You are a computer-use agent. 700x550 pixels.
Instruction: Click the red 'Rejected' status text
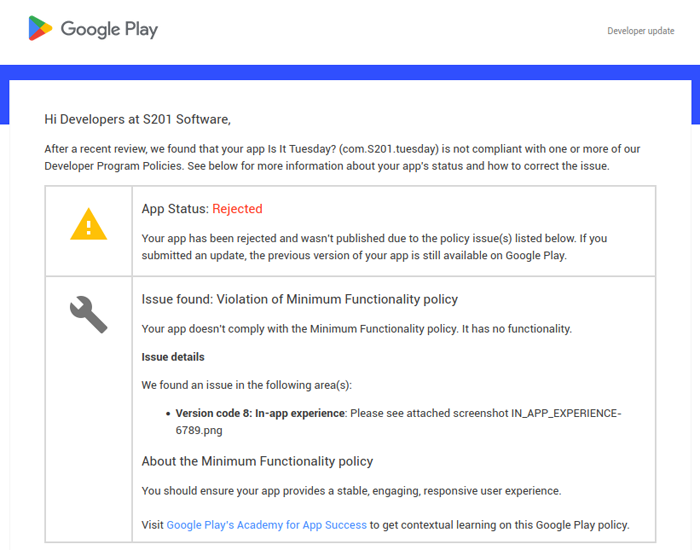pos(237,209)
